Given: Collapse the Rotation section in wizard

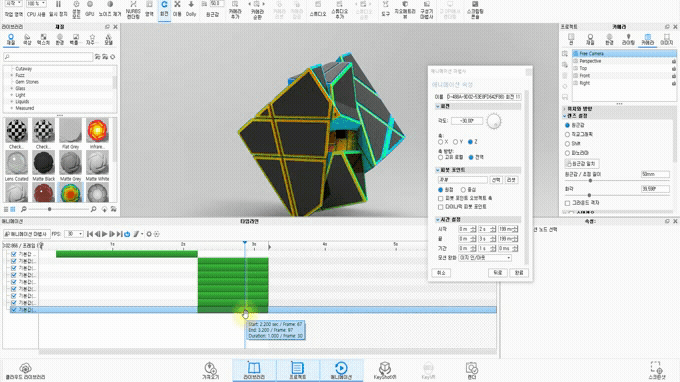Looking at the screenshot, I should coord(438,106).
